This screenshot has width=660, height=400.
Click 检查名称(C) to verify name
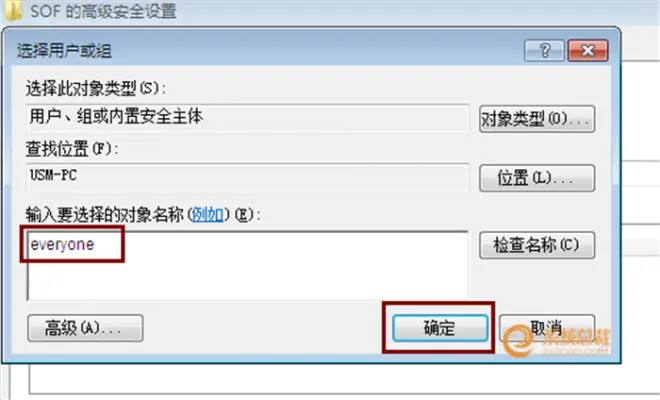pos(537,245)
